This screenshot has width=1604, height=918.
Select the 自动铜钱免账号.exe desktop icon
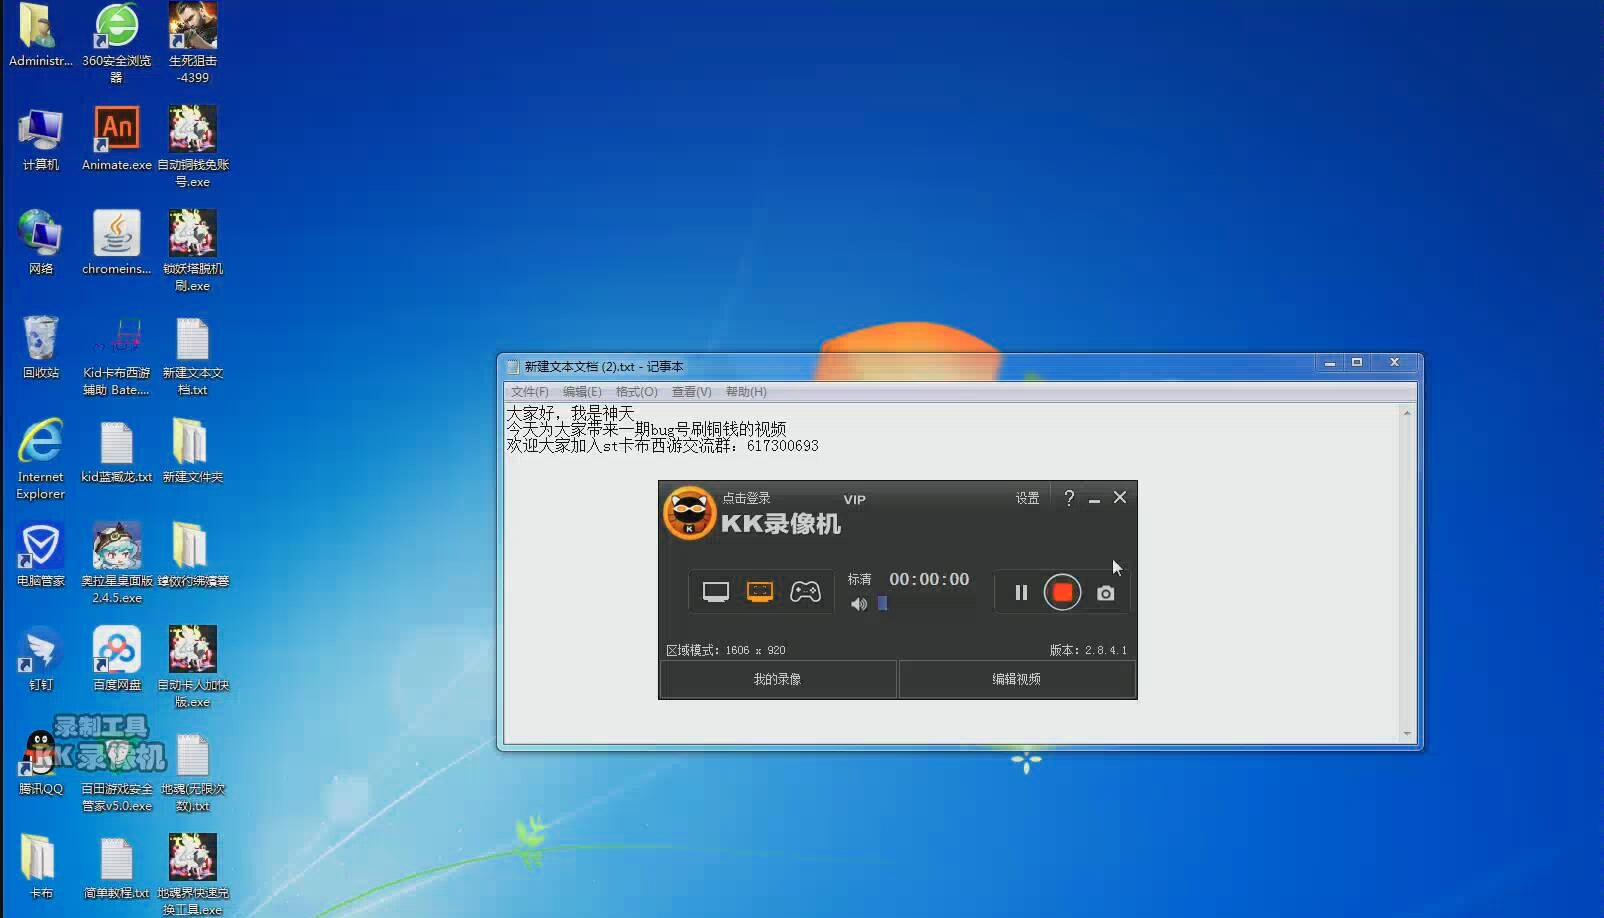tap(193, 147)
